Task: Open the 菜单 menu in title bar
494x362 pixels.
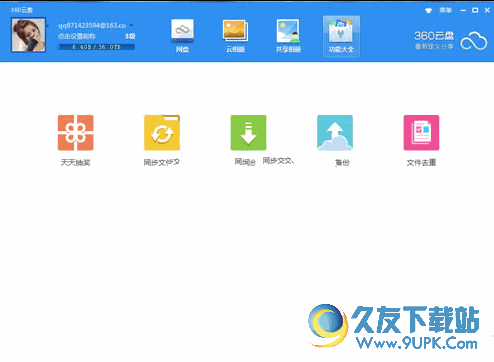Action: pos(445,10)
